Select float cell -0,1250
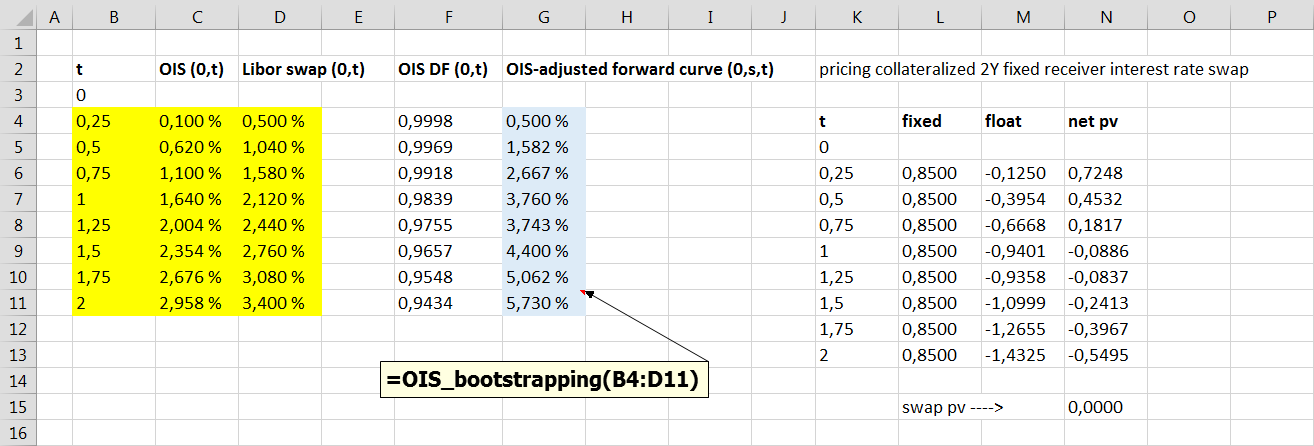Viewport: 1314px width, 446px height. [x=1023, y=173]
